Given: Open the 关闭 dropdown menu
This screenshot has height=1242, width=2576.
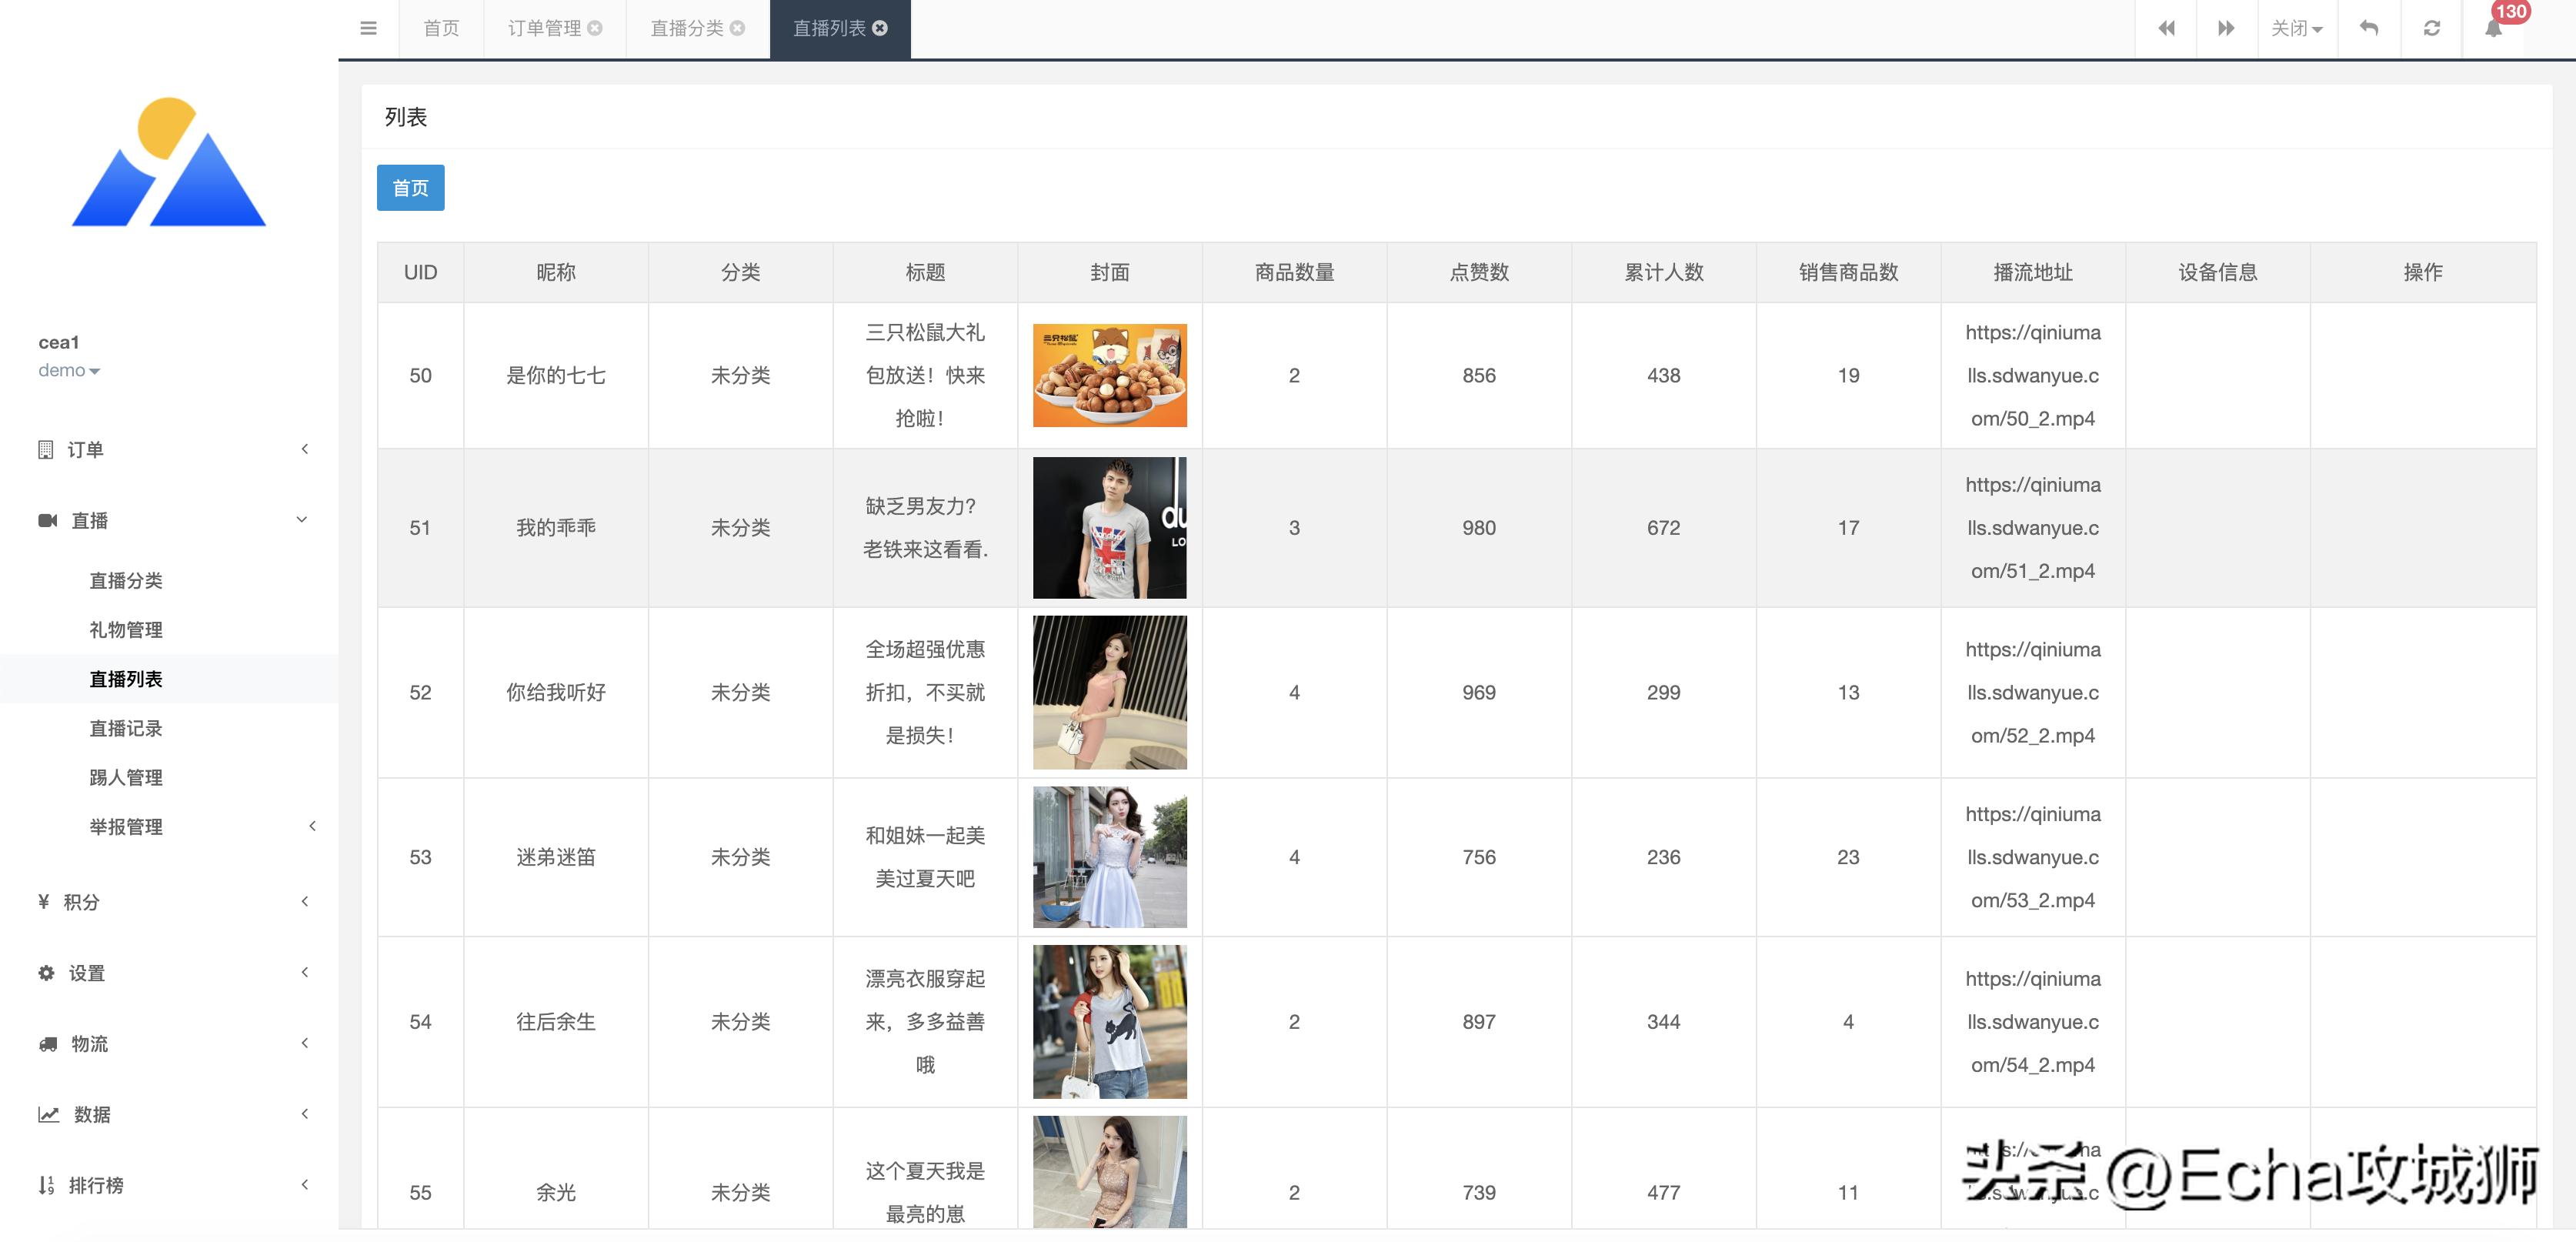Looking at the screenshot, I should (2296, 28).
